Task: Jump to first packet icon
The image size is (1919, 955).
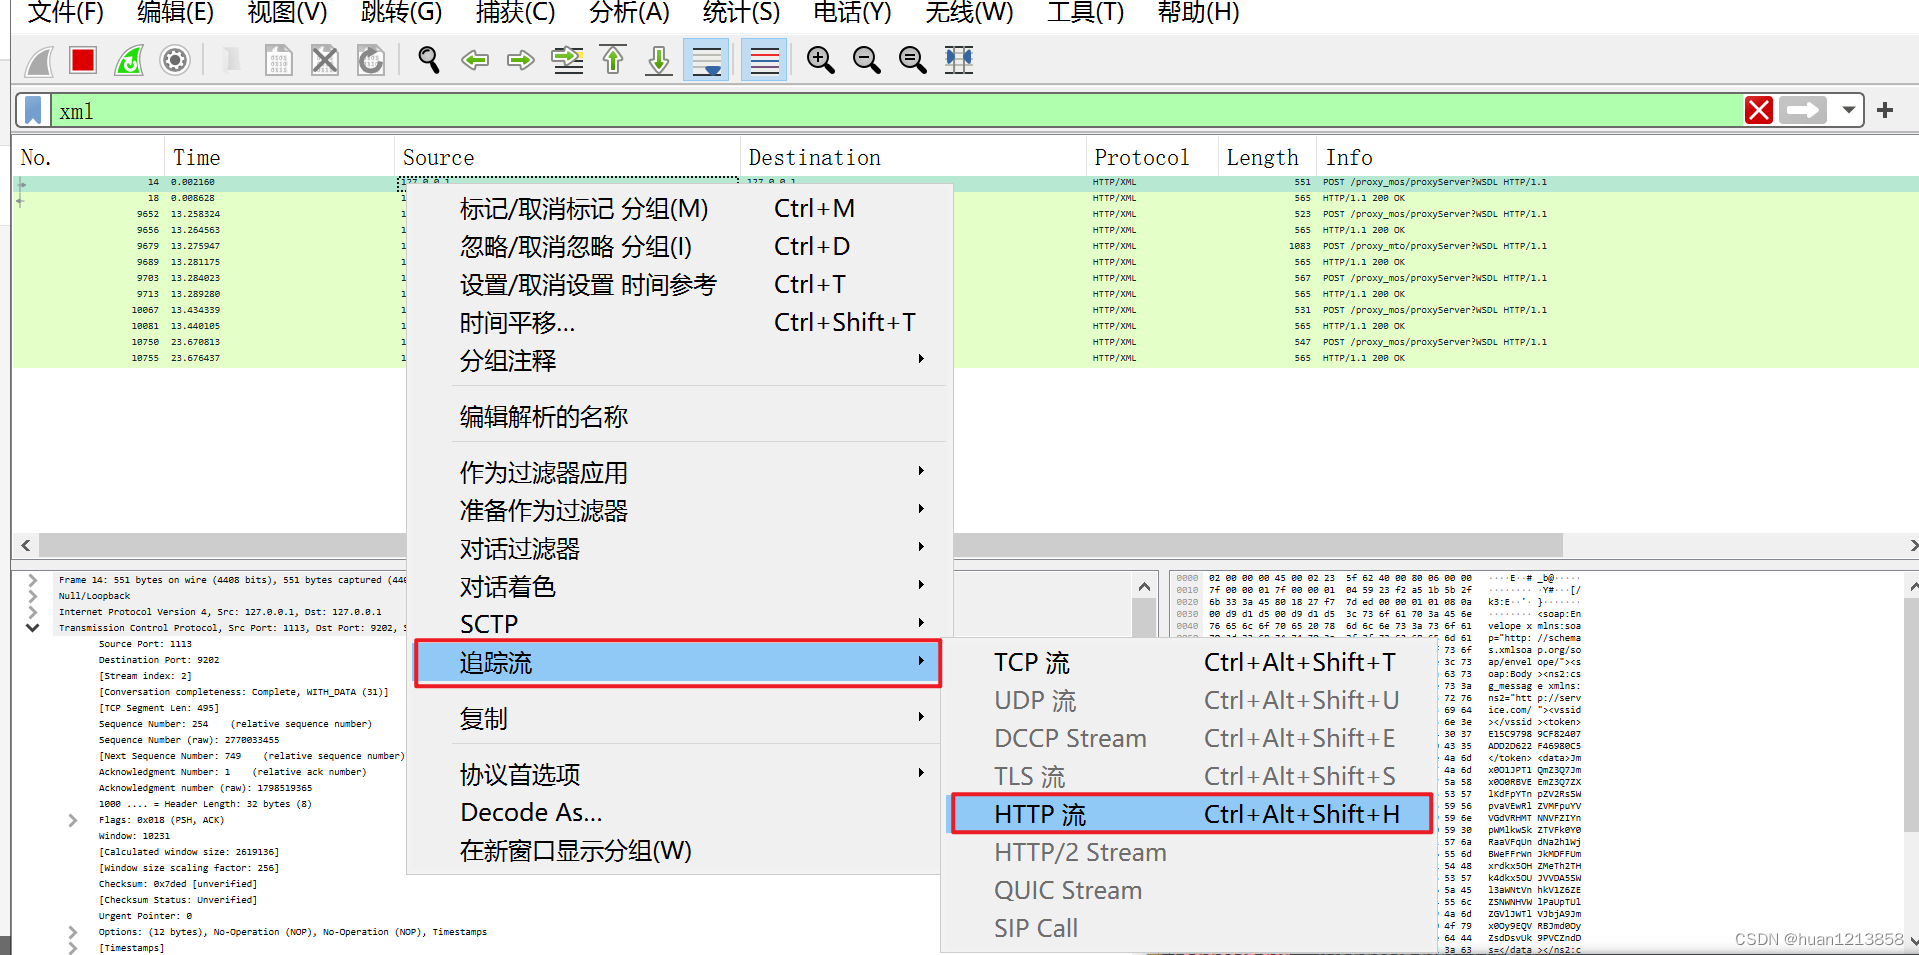Action: tap(613, 60)
